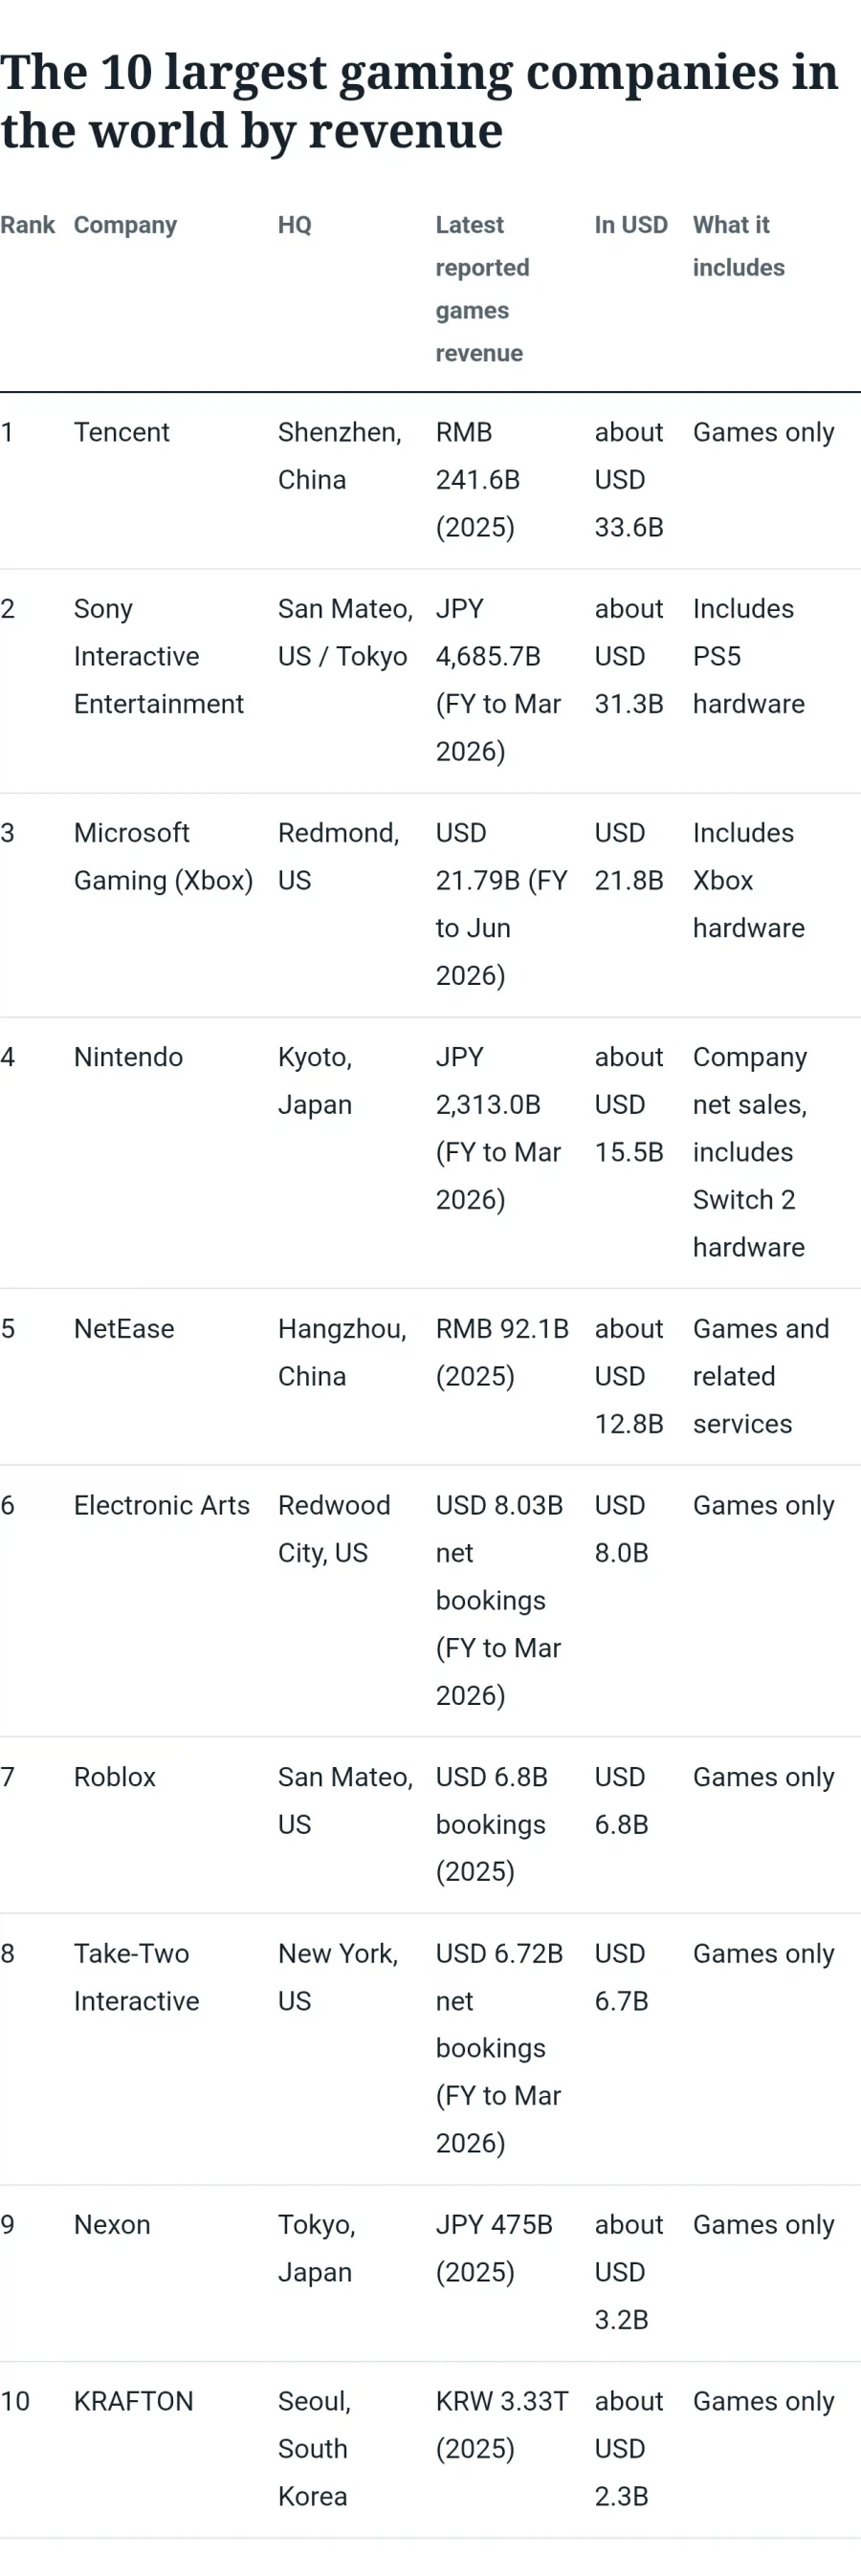Click the What it includes header

coord(739,246)
